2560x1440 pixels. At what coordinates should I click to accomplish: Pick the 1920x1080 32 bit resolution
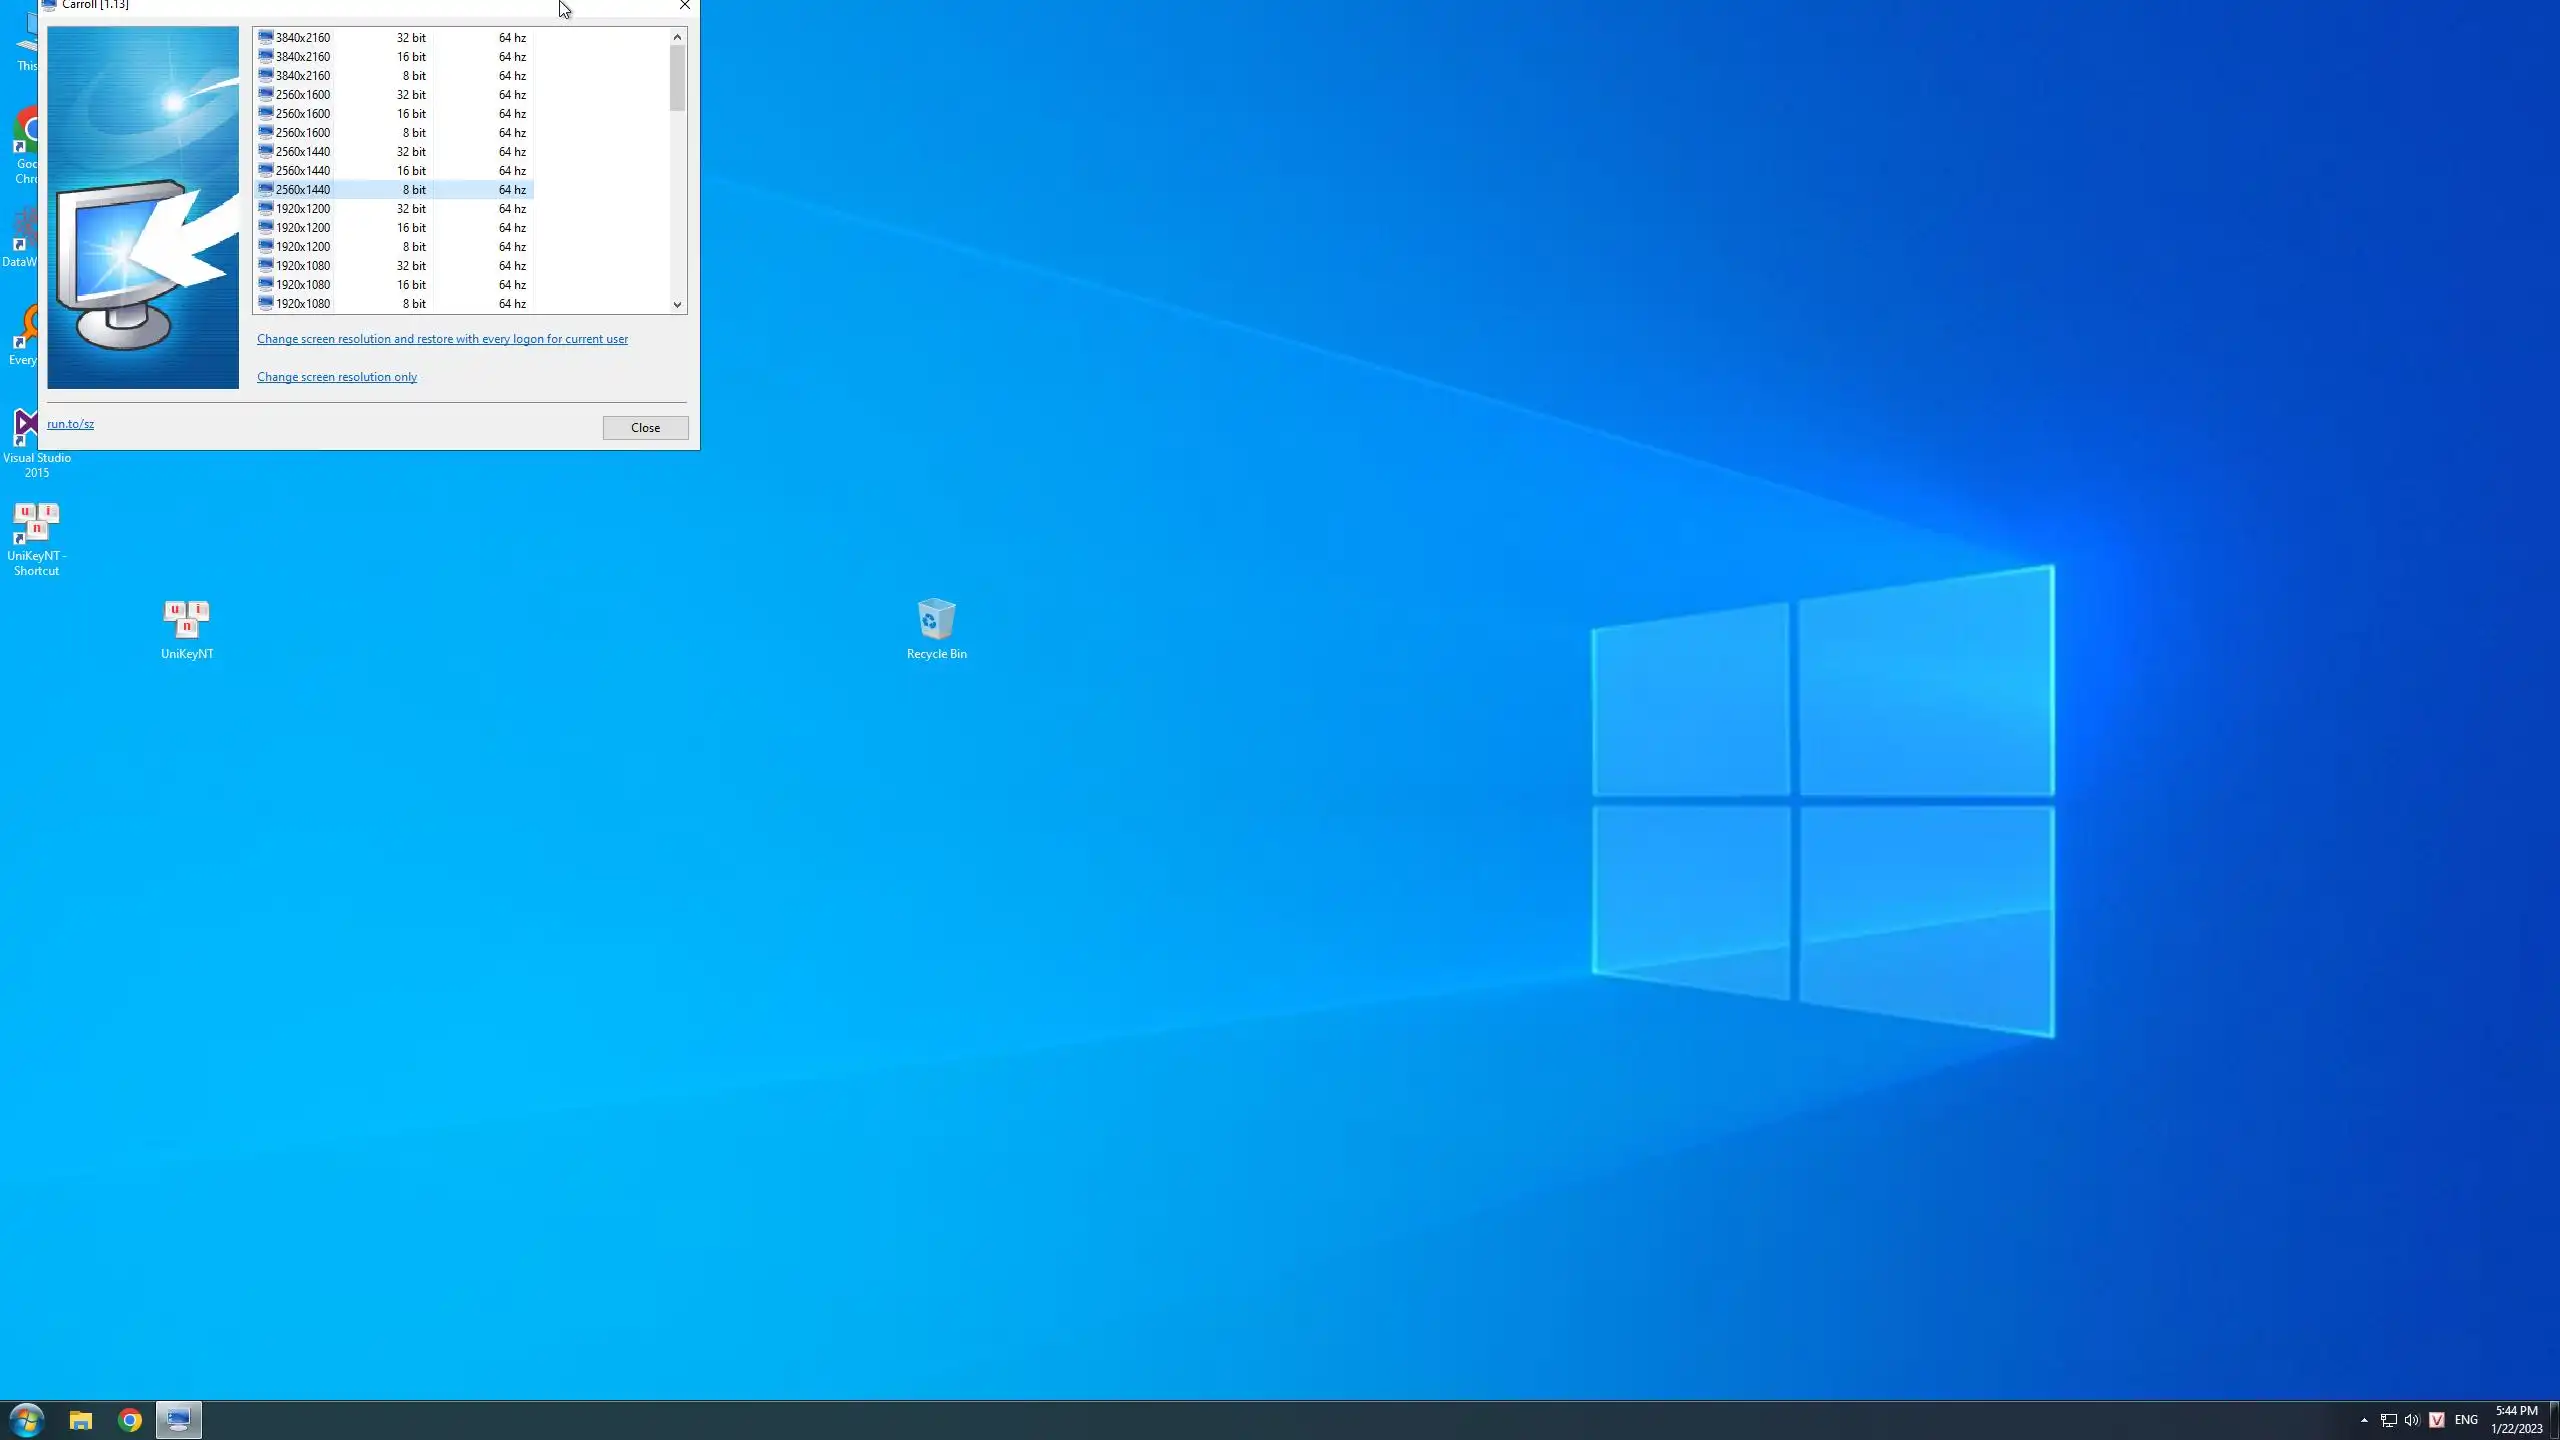pyautogui.click(x=303, y=266)
